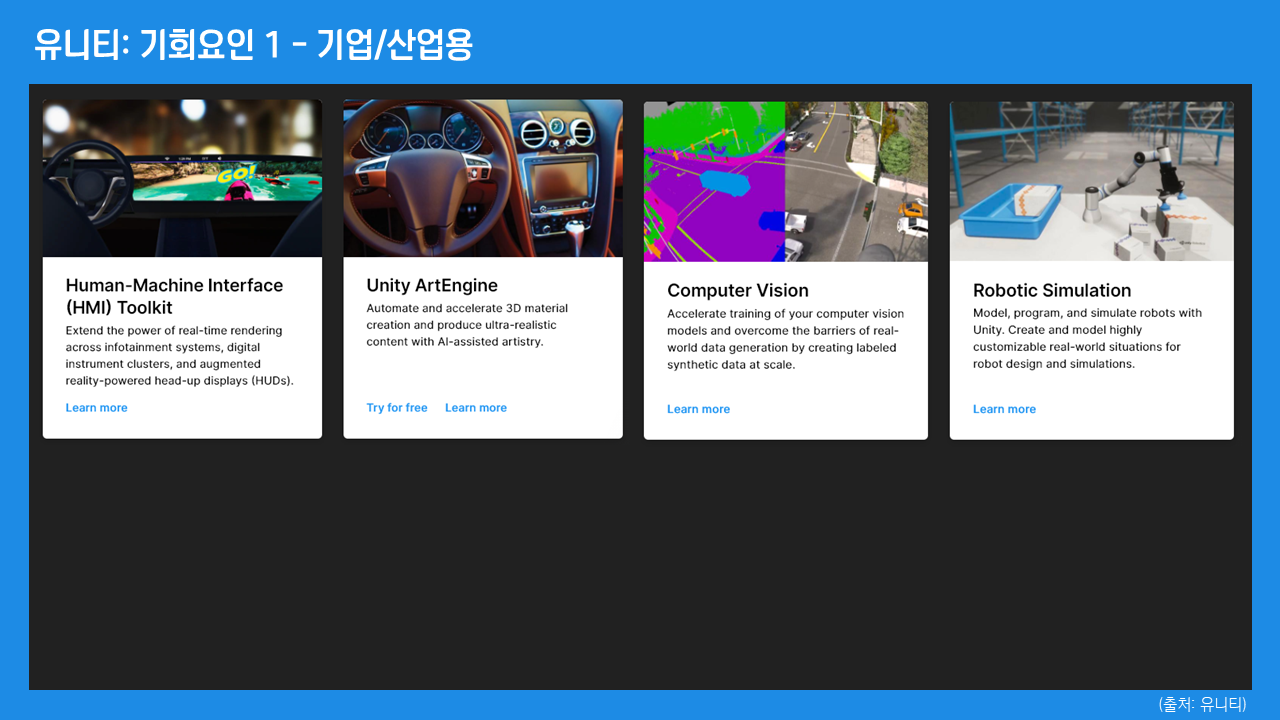Select the Unity ArtEngine car interior image
This screenshot has width=1280, height=720.
point(483,179)
